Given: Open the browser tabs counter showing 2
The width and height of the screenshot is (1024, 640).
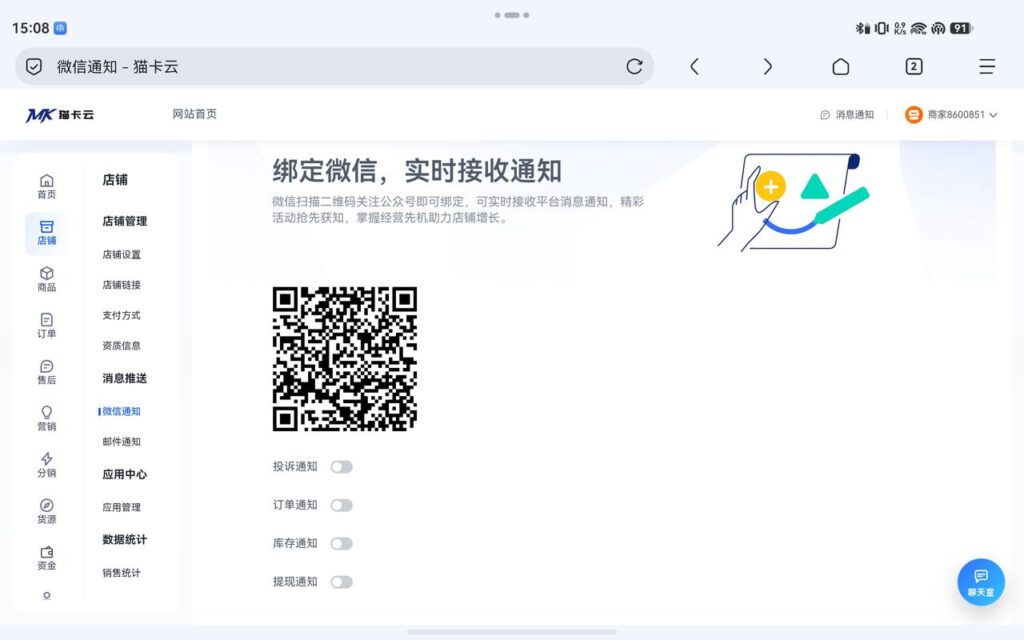Looking at the screenshot, I should [x=914, y=66].
